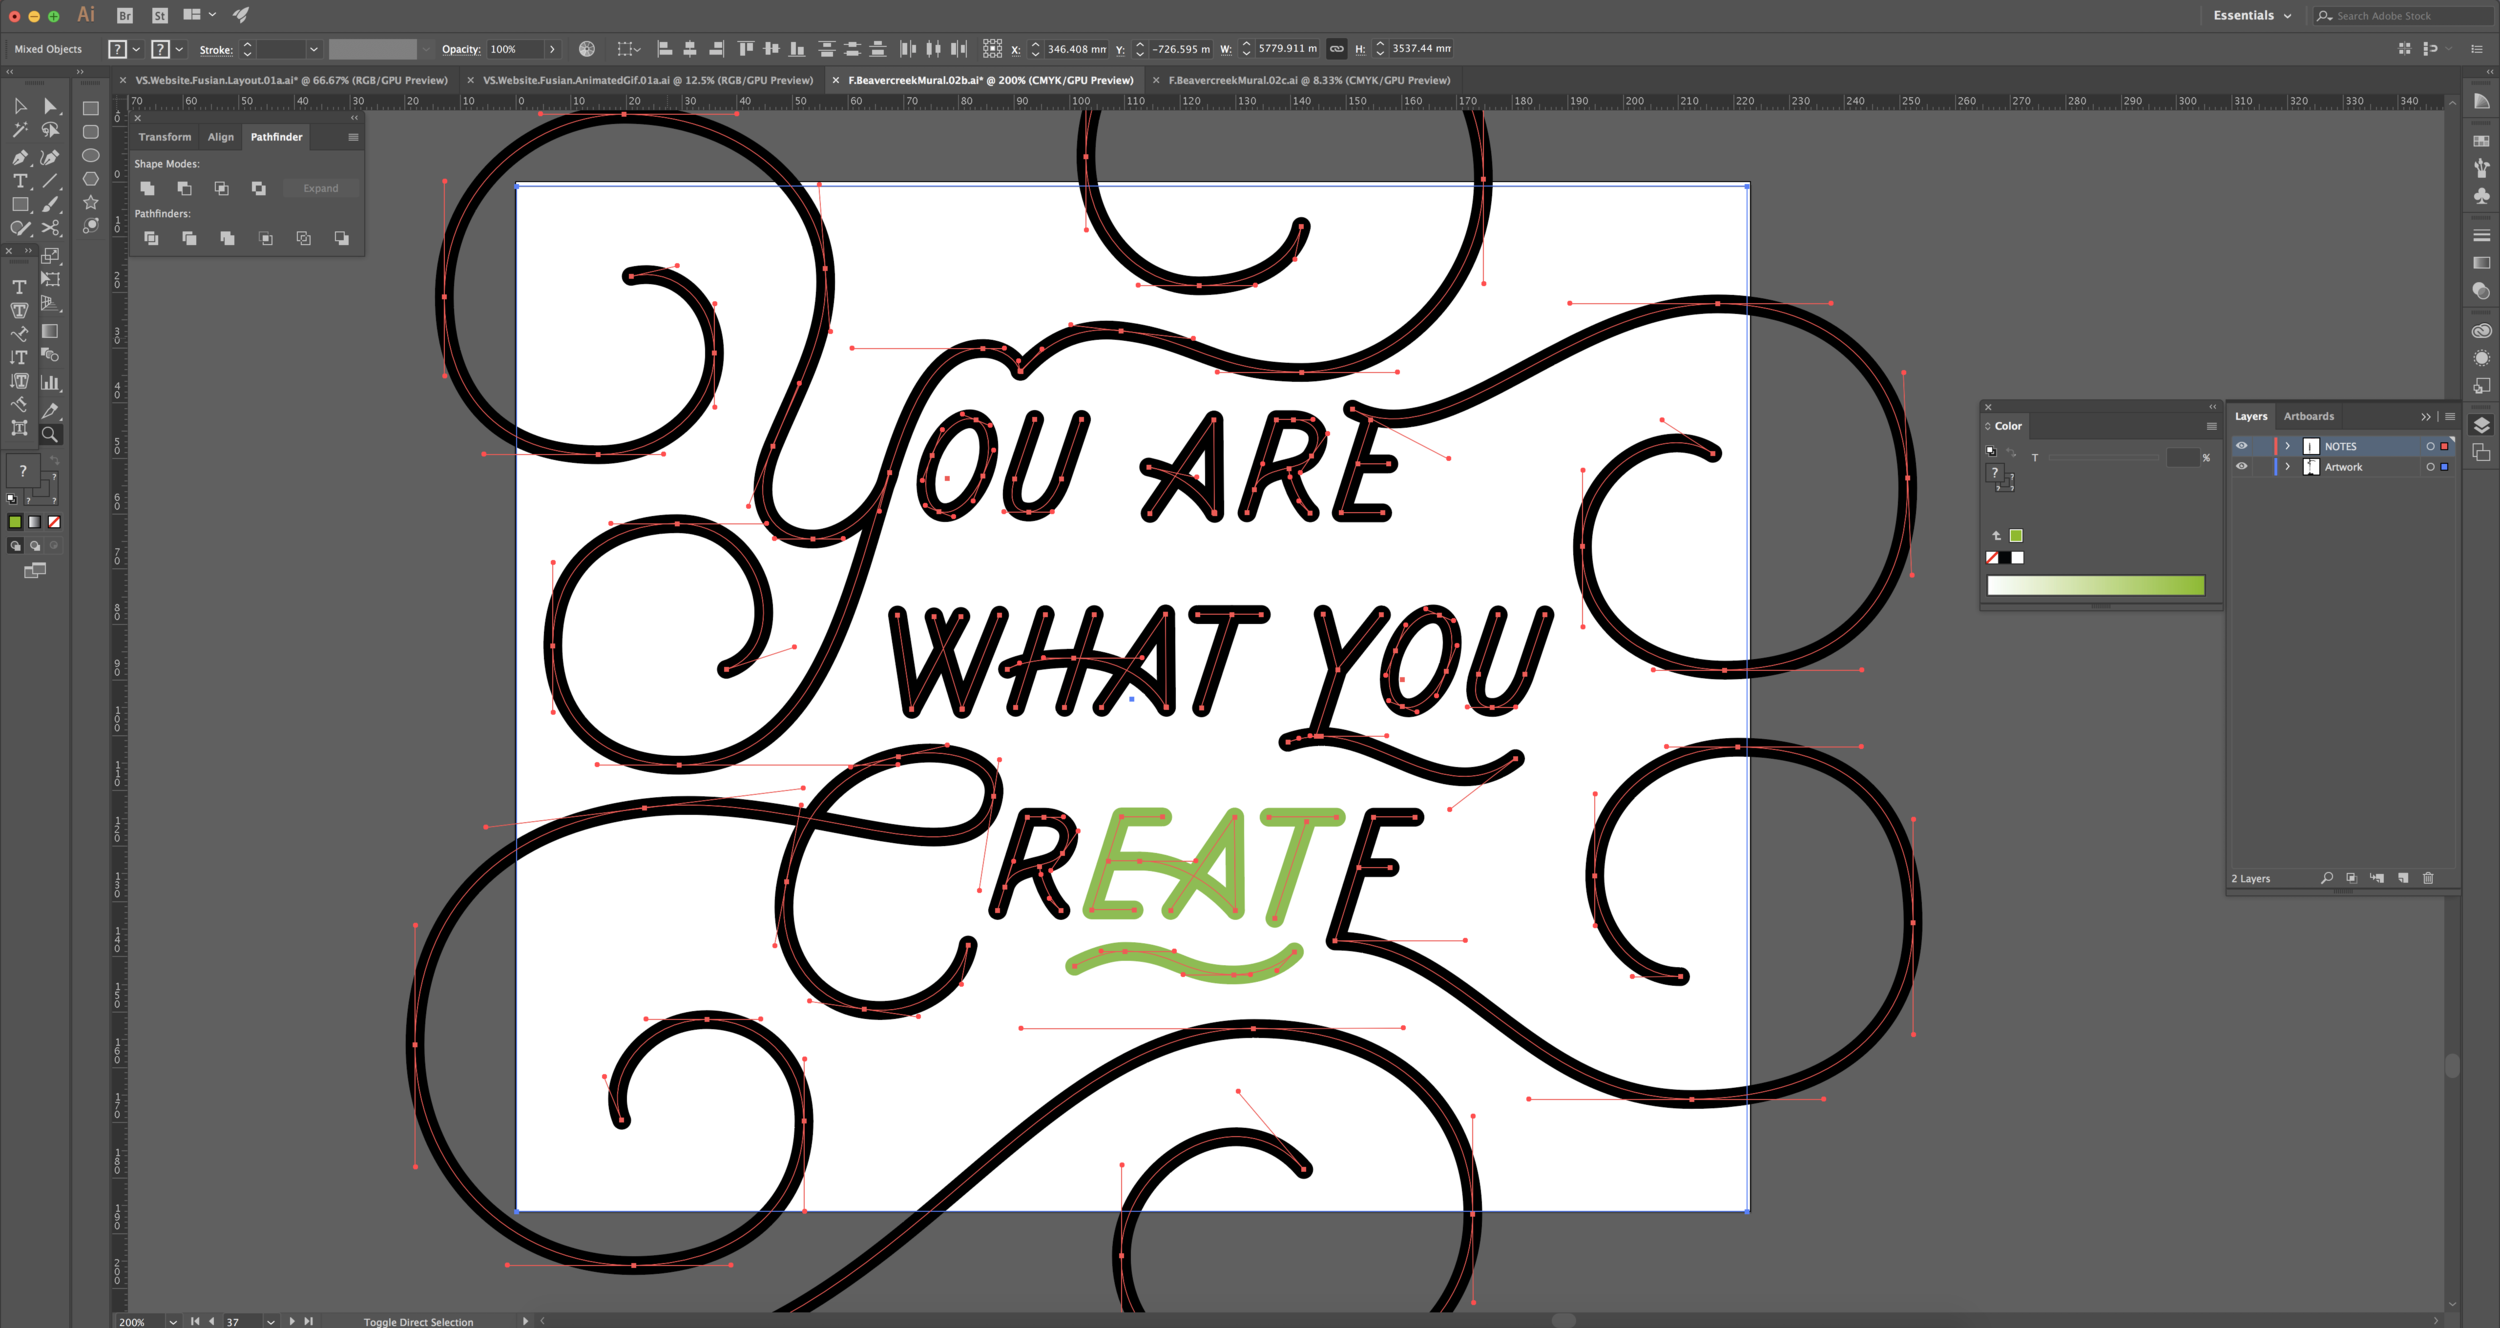Choose the Ellipse shape tool
The width and height of the screenshot is (2500, 1328).
click(x=90, y=155)
